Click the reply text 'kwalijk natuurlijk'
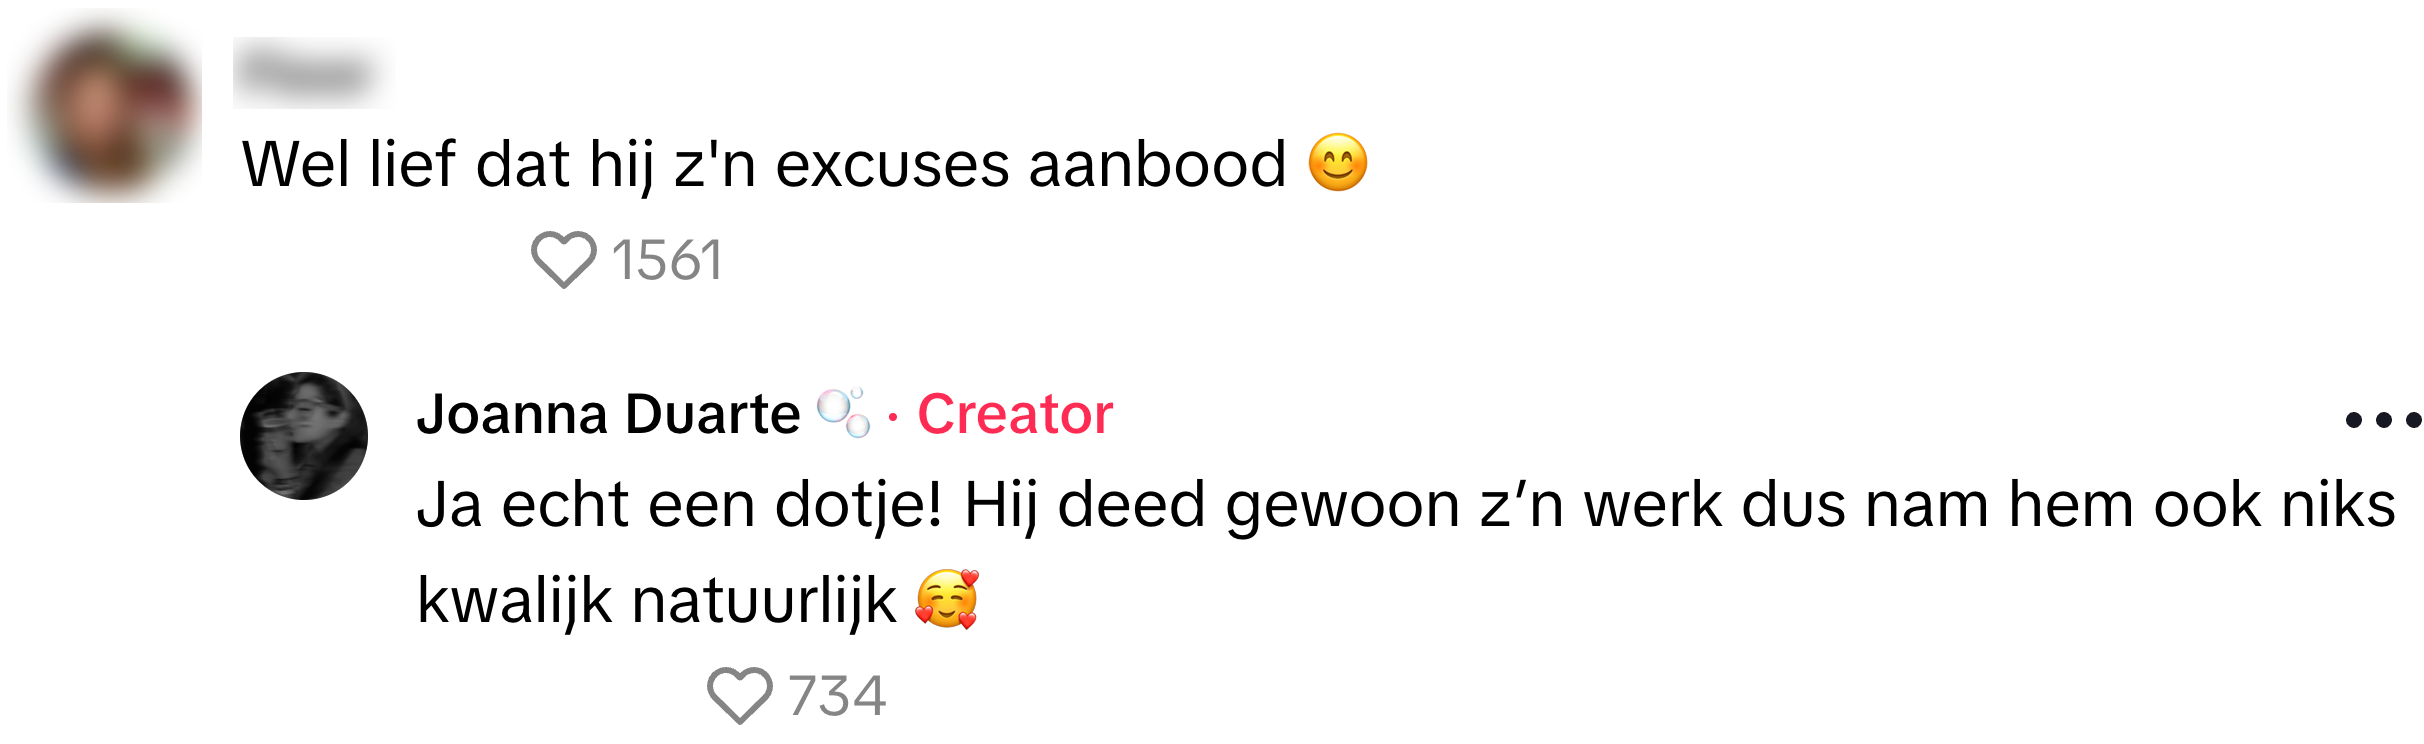 [x=656, y=601]
